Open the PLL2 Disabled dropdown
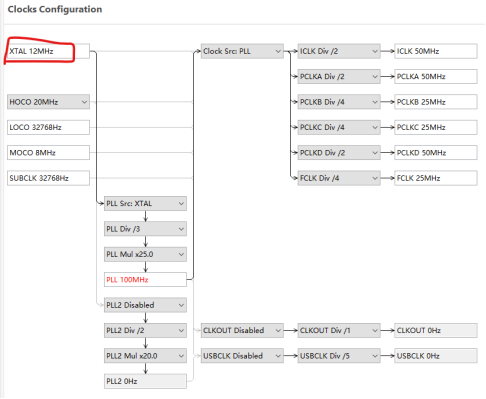 [145, 305]
